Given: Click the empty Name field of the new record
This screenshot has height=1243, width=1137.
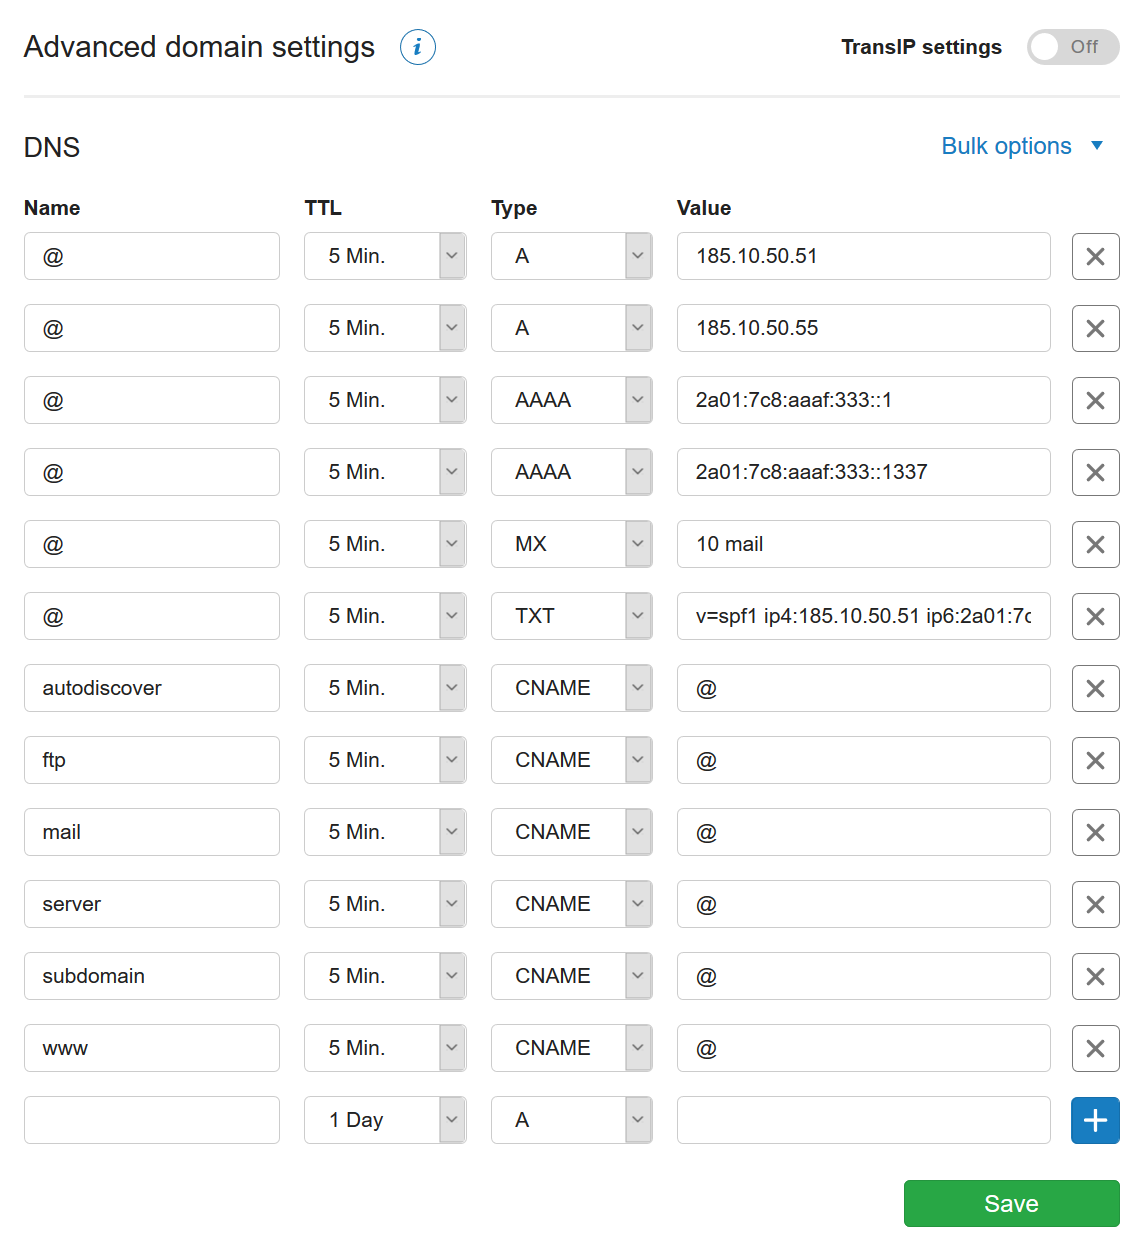Looking at the screenshot, I should point(151,1120).
